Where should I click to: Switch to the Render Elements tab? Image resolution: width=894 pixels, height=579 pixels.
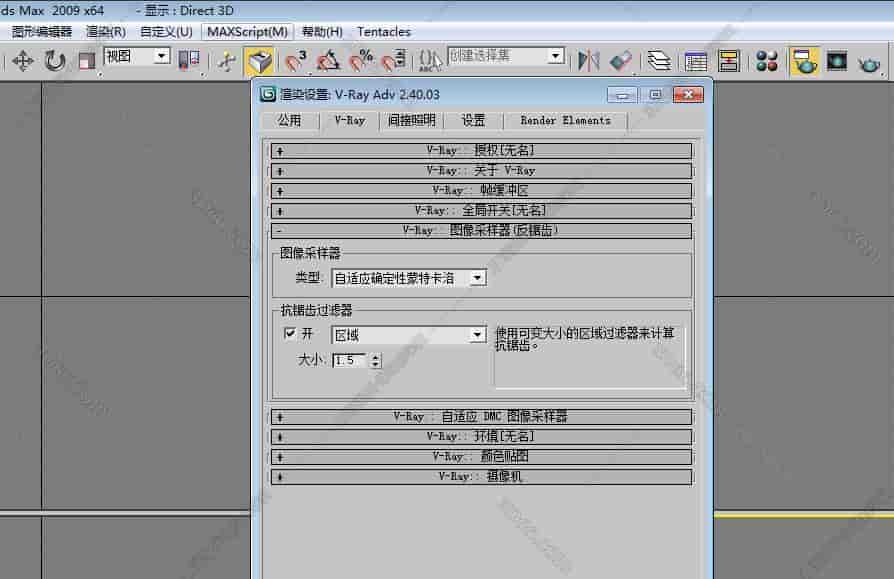[565, 120]
